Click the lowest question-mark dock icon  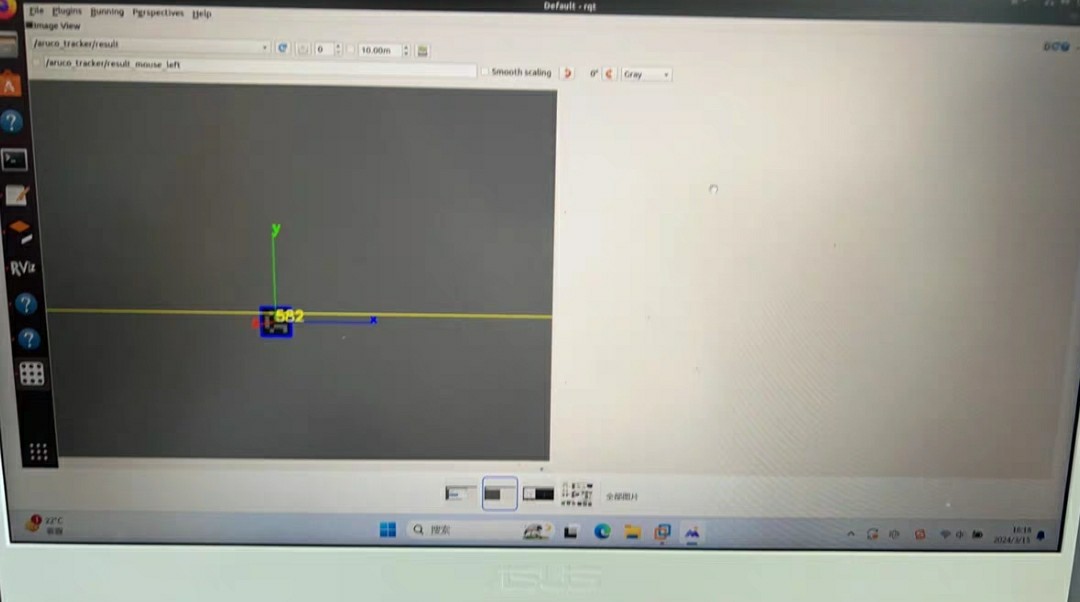28,339
